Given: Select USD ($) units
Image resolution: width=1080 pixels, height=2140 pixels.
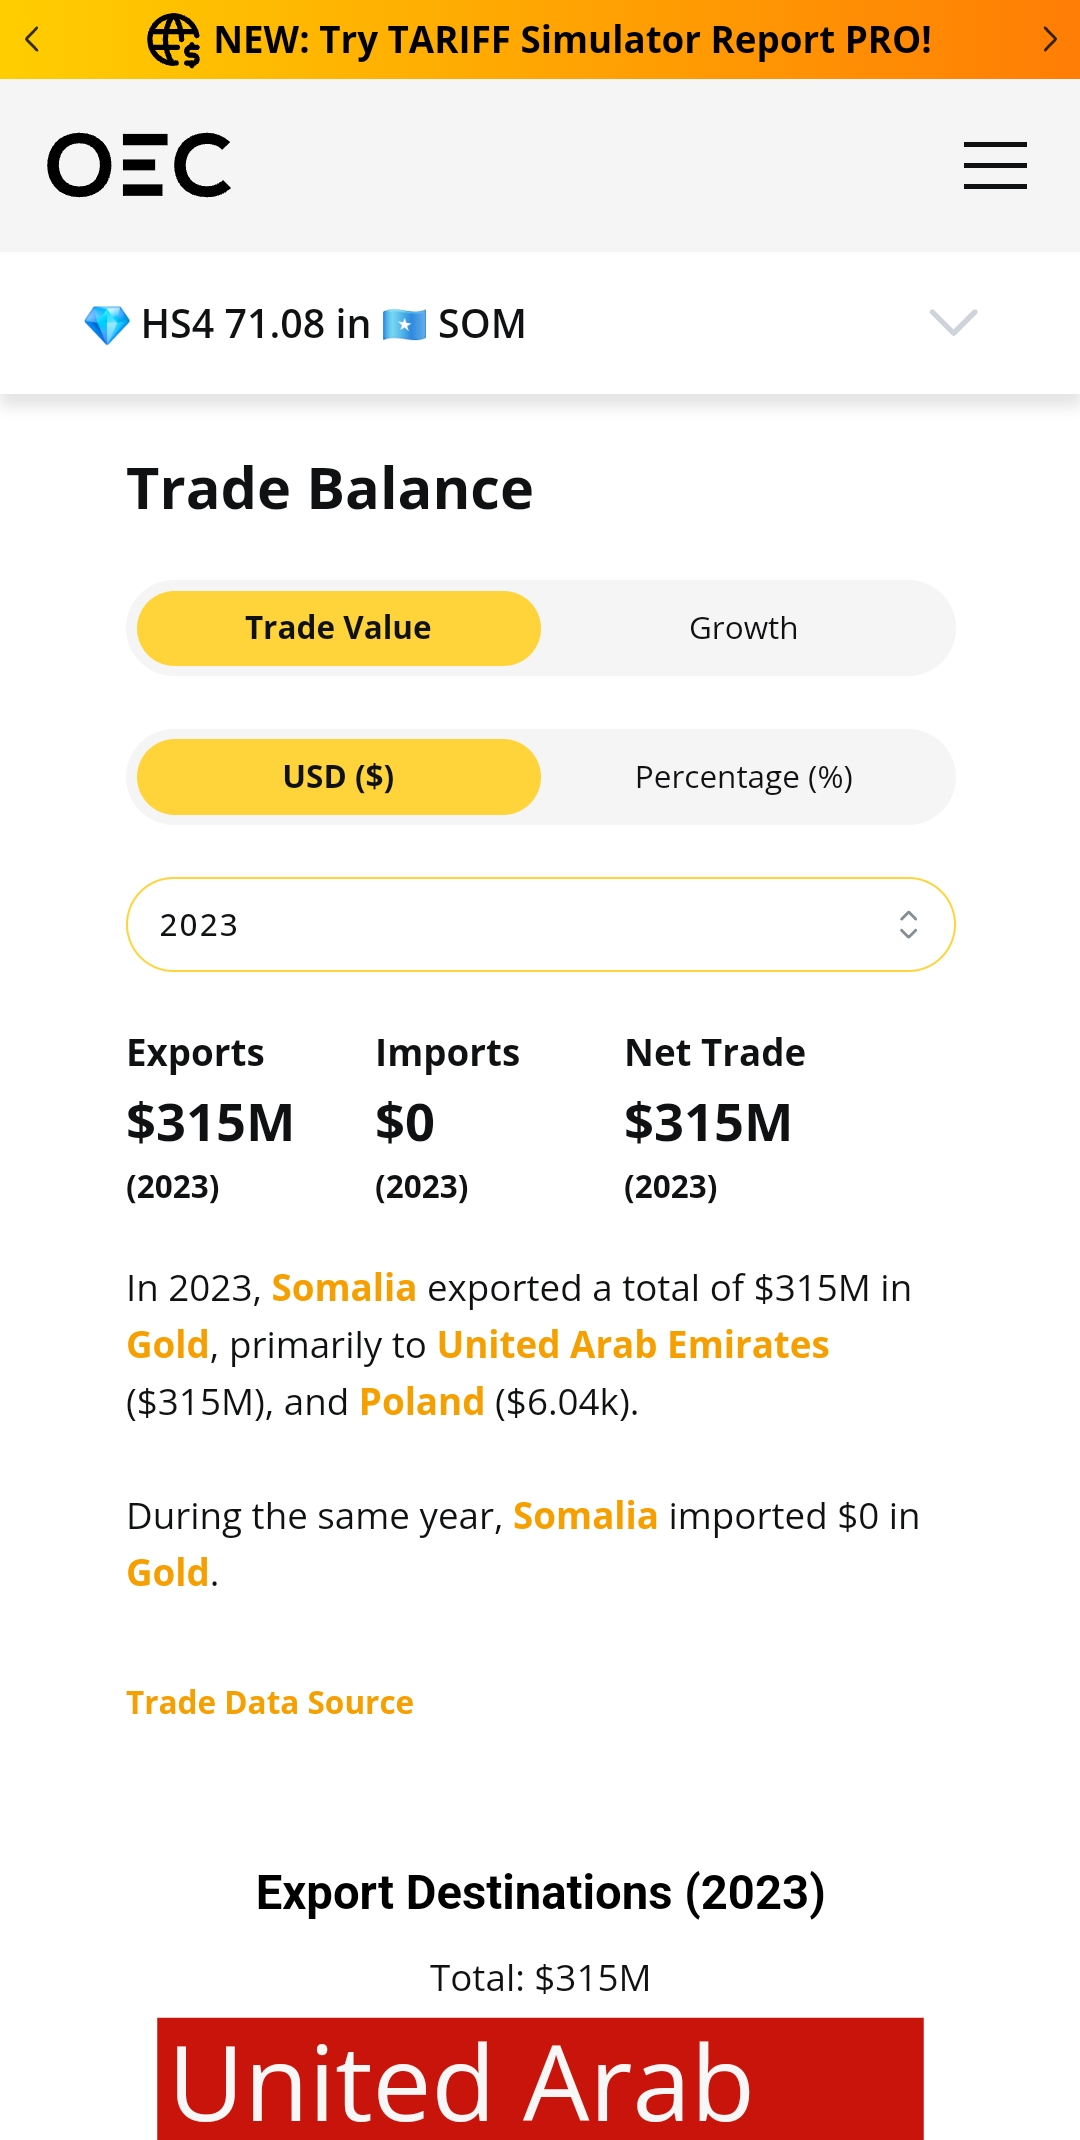Looking at the screenshot, I should pyautogui.click(x=339, y=777).
